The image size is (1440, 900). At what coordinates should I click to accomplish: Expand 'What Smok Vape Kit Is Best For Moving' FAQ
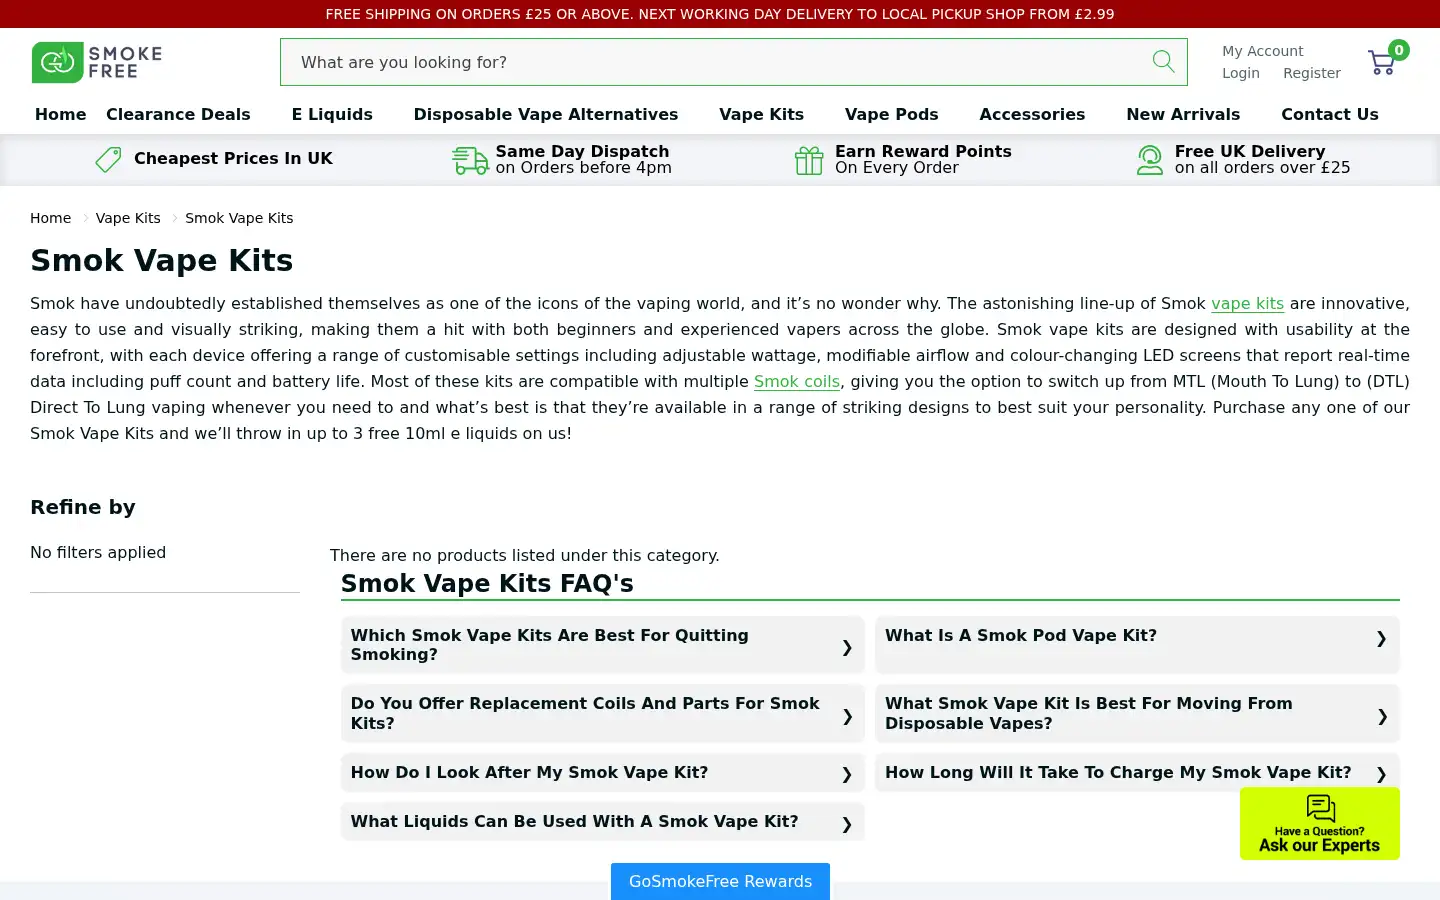(1137, 714)
